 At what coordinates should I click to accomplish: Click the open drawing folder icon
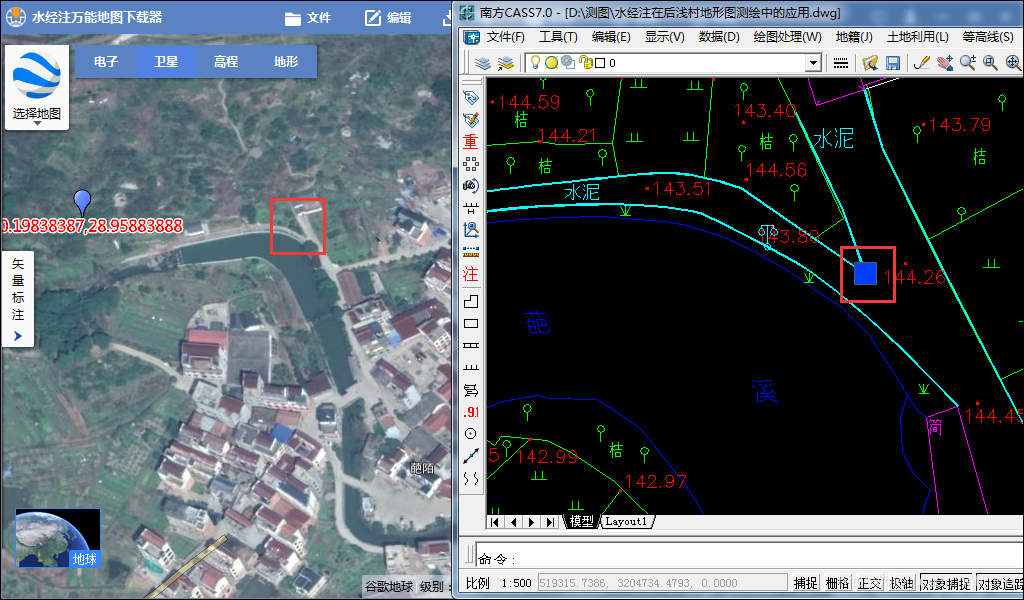[x=870, y=63]
